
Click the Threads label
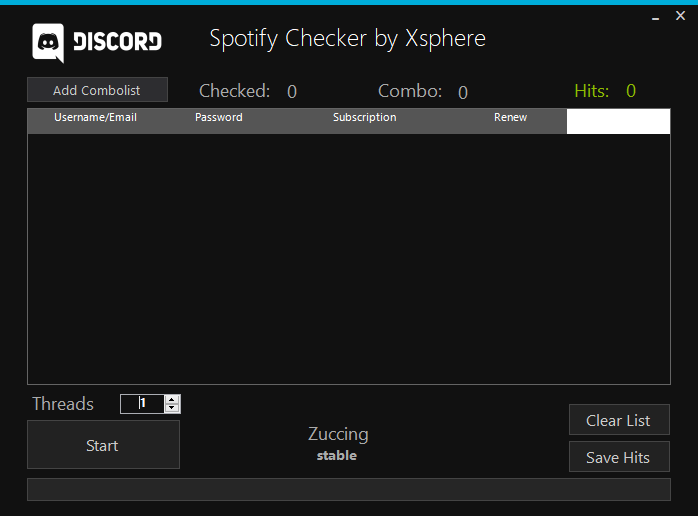point(63,404)
